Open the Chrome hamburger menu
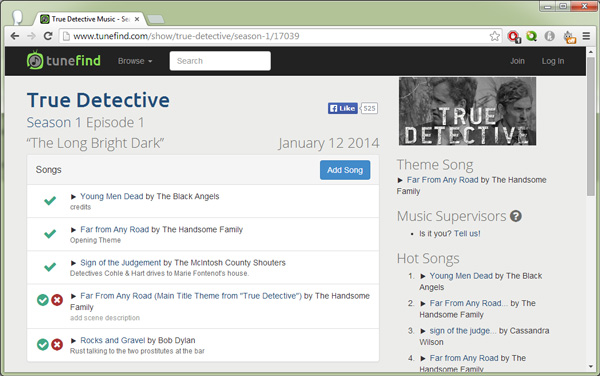Screen dimensions: 600x376 pos(586,36)
